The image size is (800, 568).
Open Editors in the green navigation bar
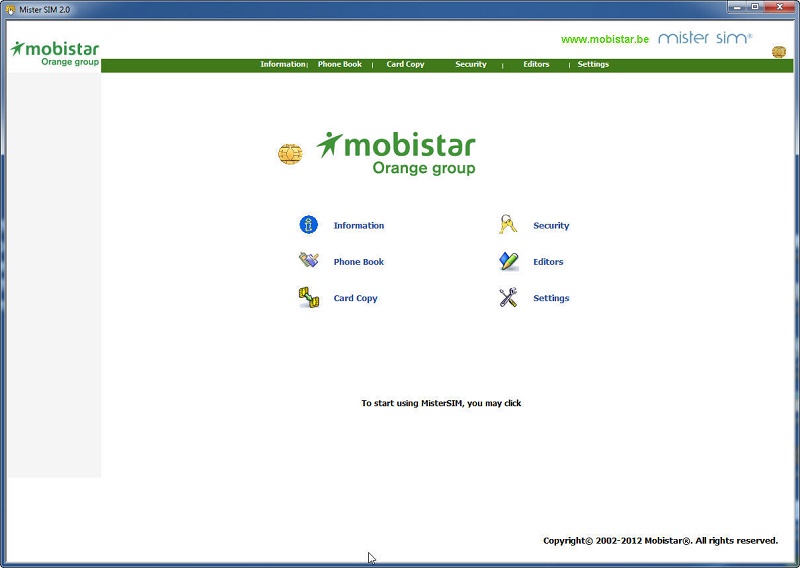click(x=536, y=65)
